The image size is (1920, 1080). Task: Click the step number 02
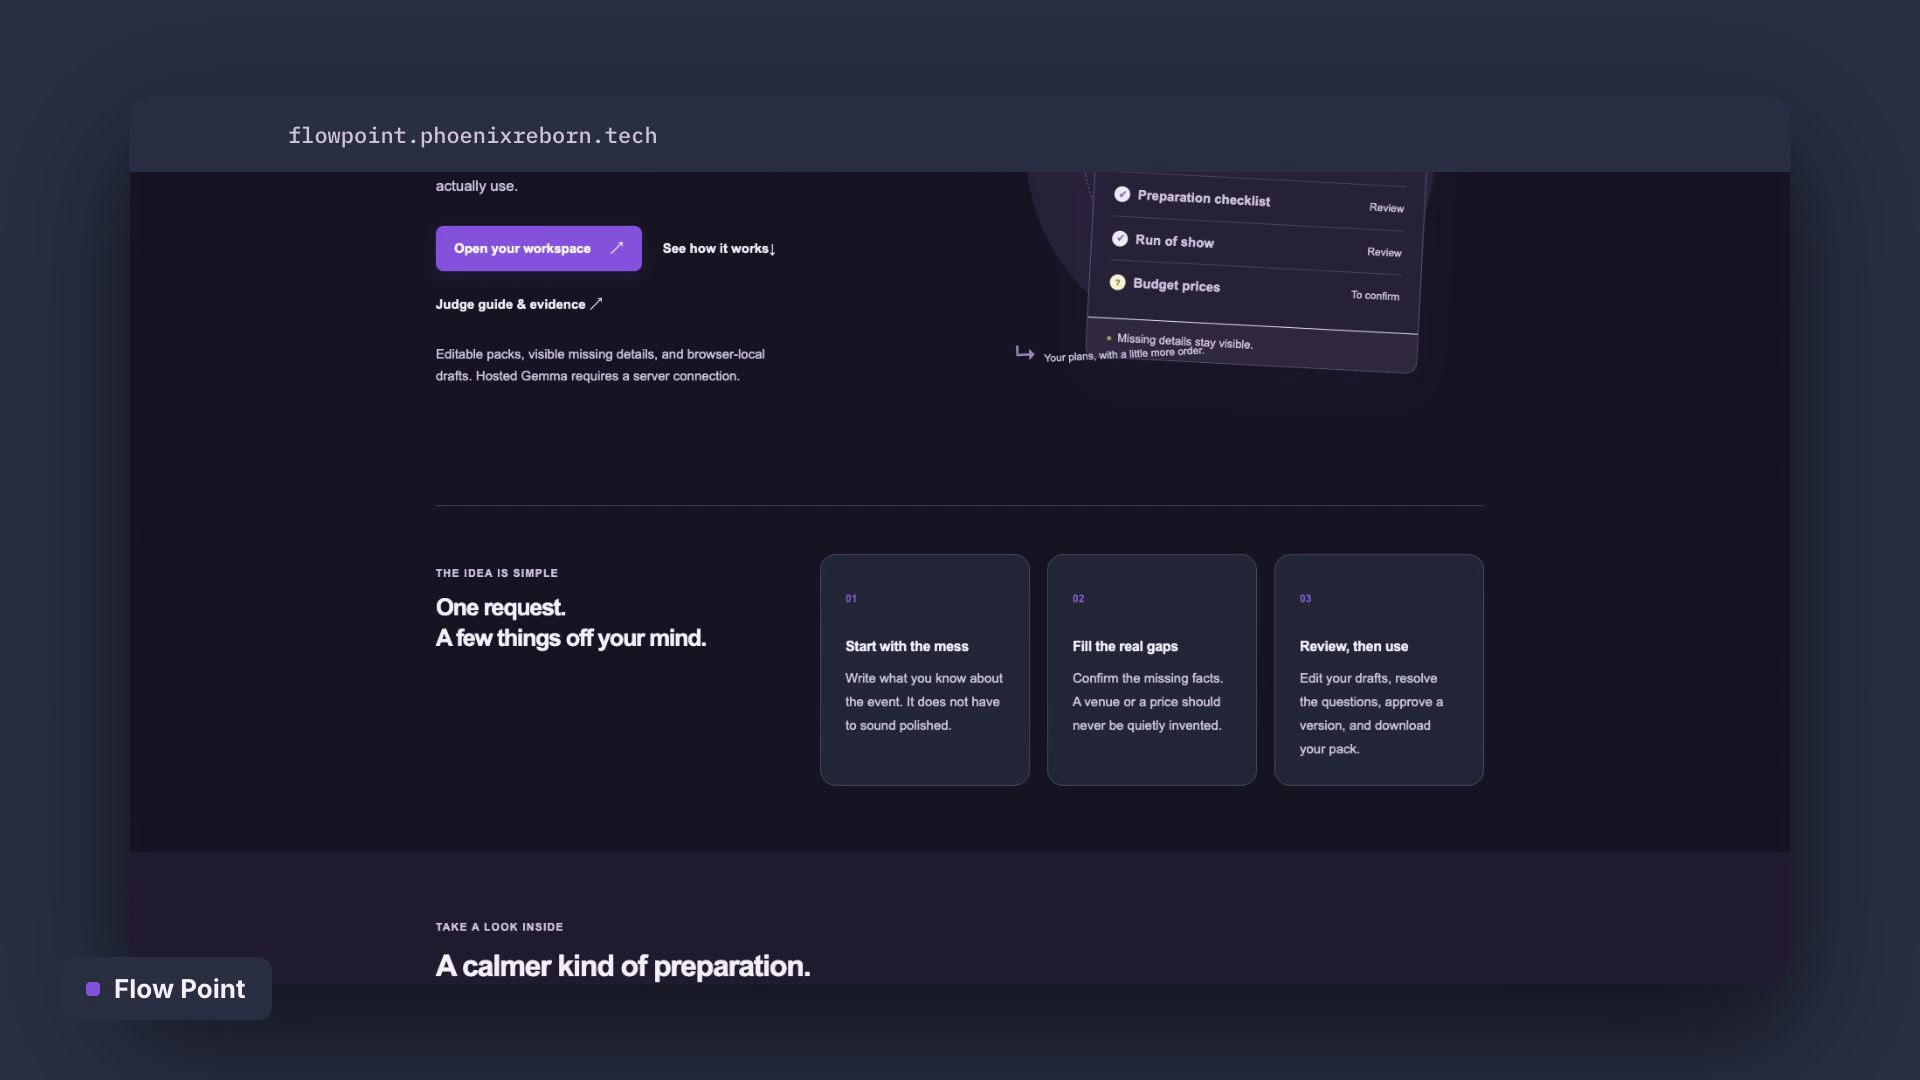[1078, 599]
